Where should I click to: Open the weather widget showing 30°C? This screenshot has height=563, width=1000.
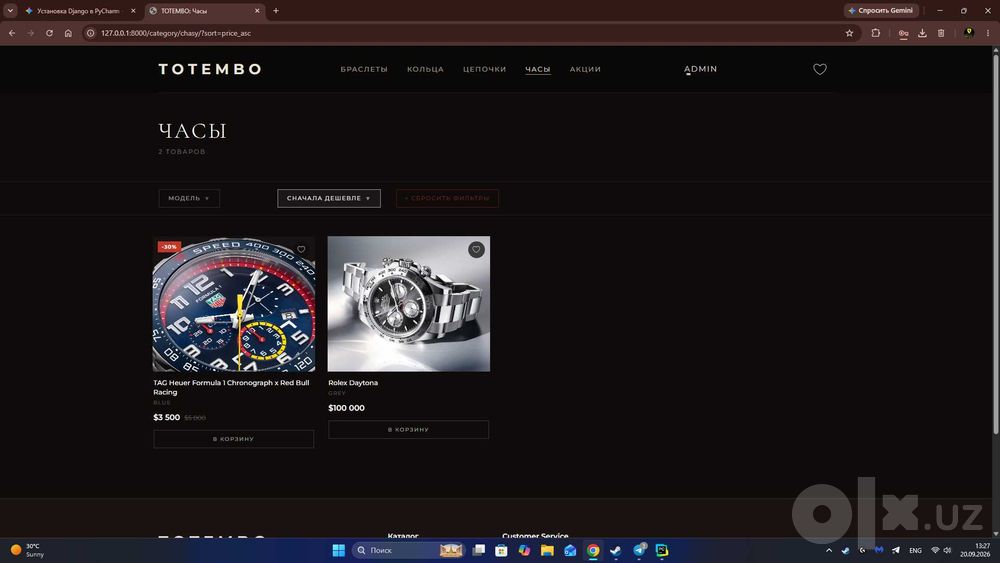(x=27, y=550)
